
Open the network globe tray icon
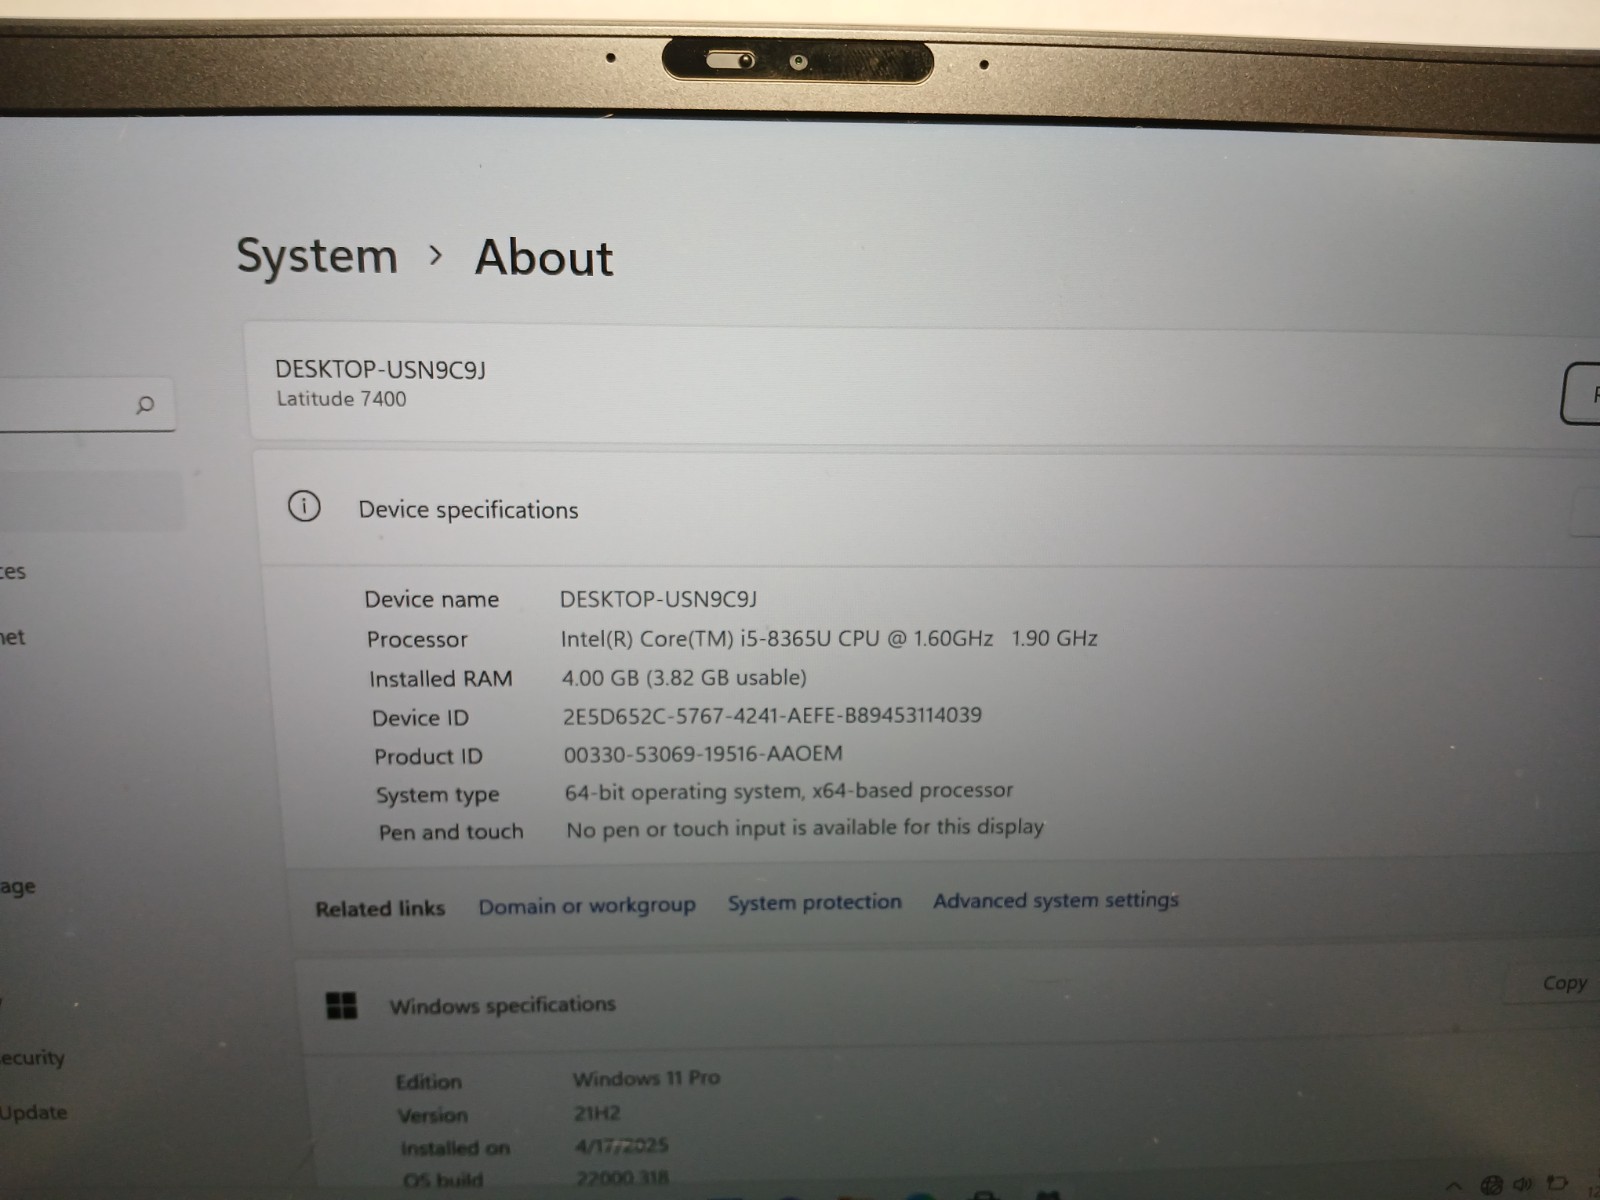pyautogui.click(x=1491, y=1186)
